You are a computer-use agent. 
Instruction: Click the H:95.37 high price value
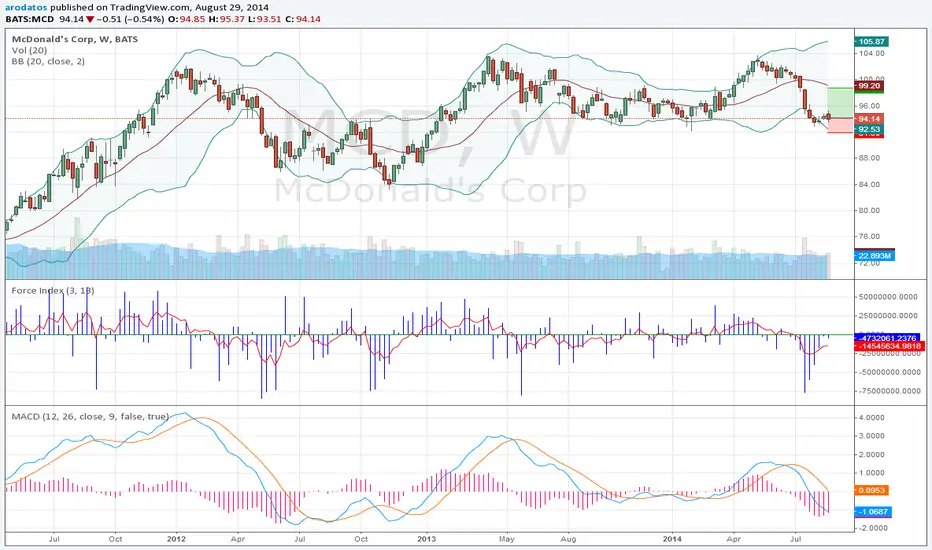point(226,19)
